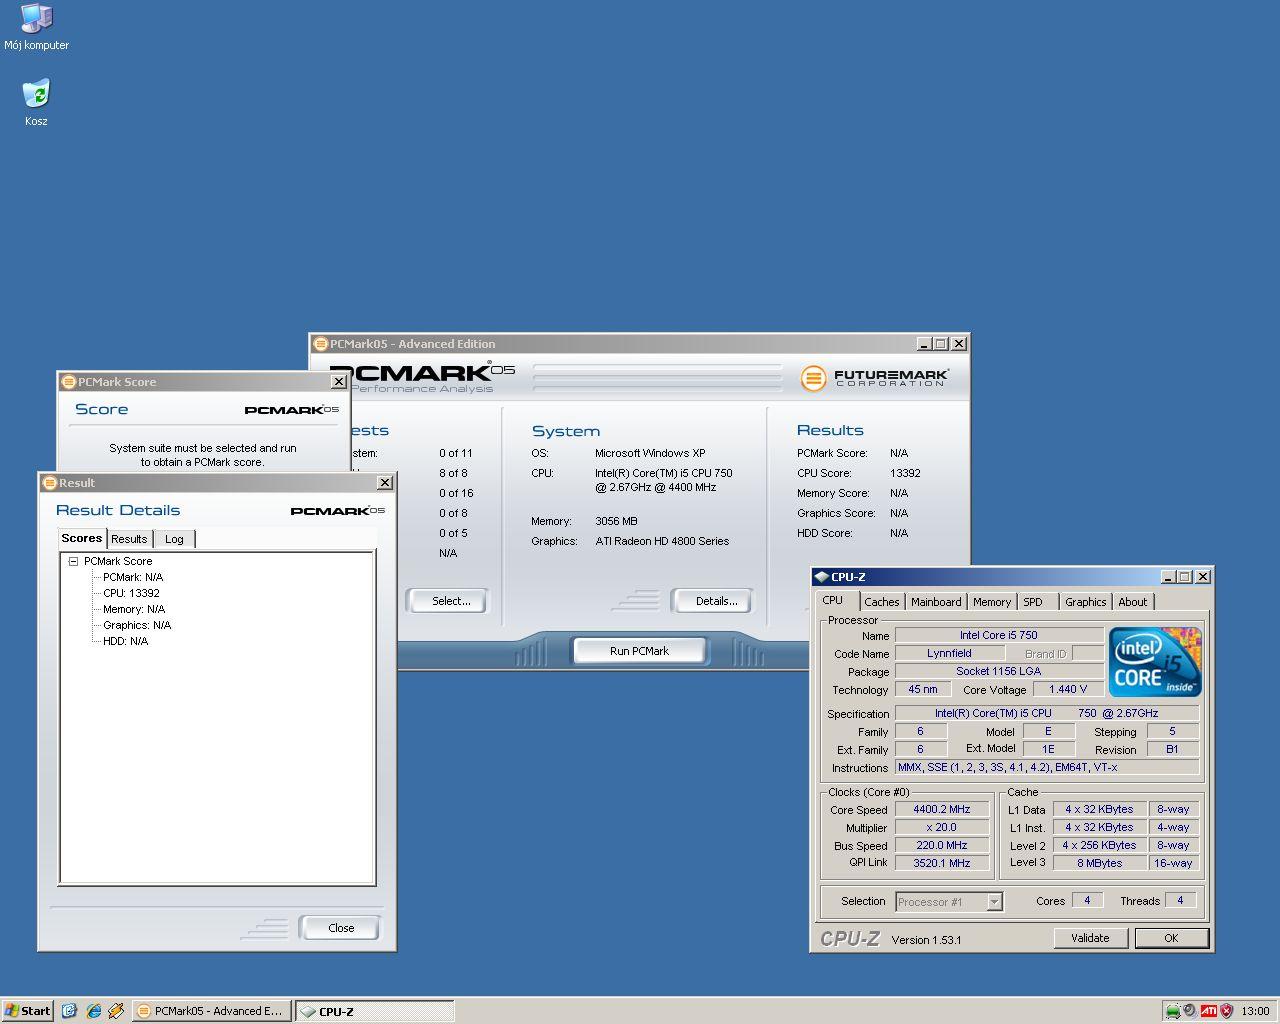
Task: Select the 'CPU: 13392' tree row
Action: click(x=131, y=593)
